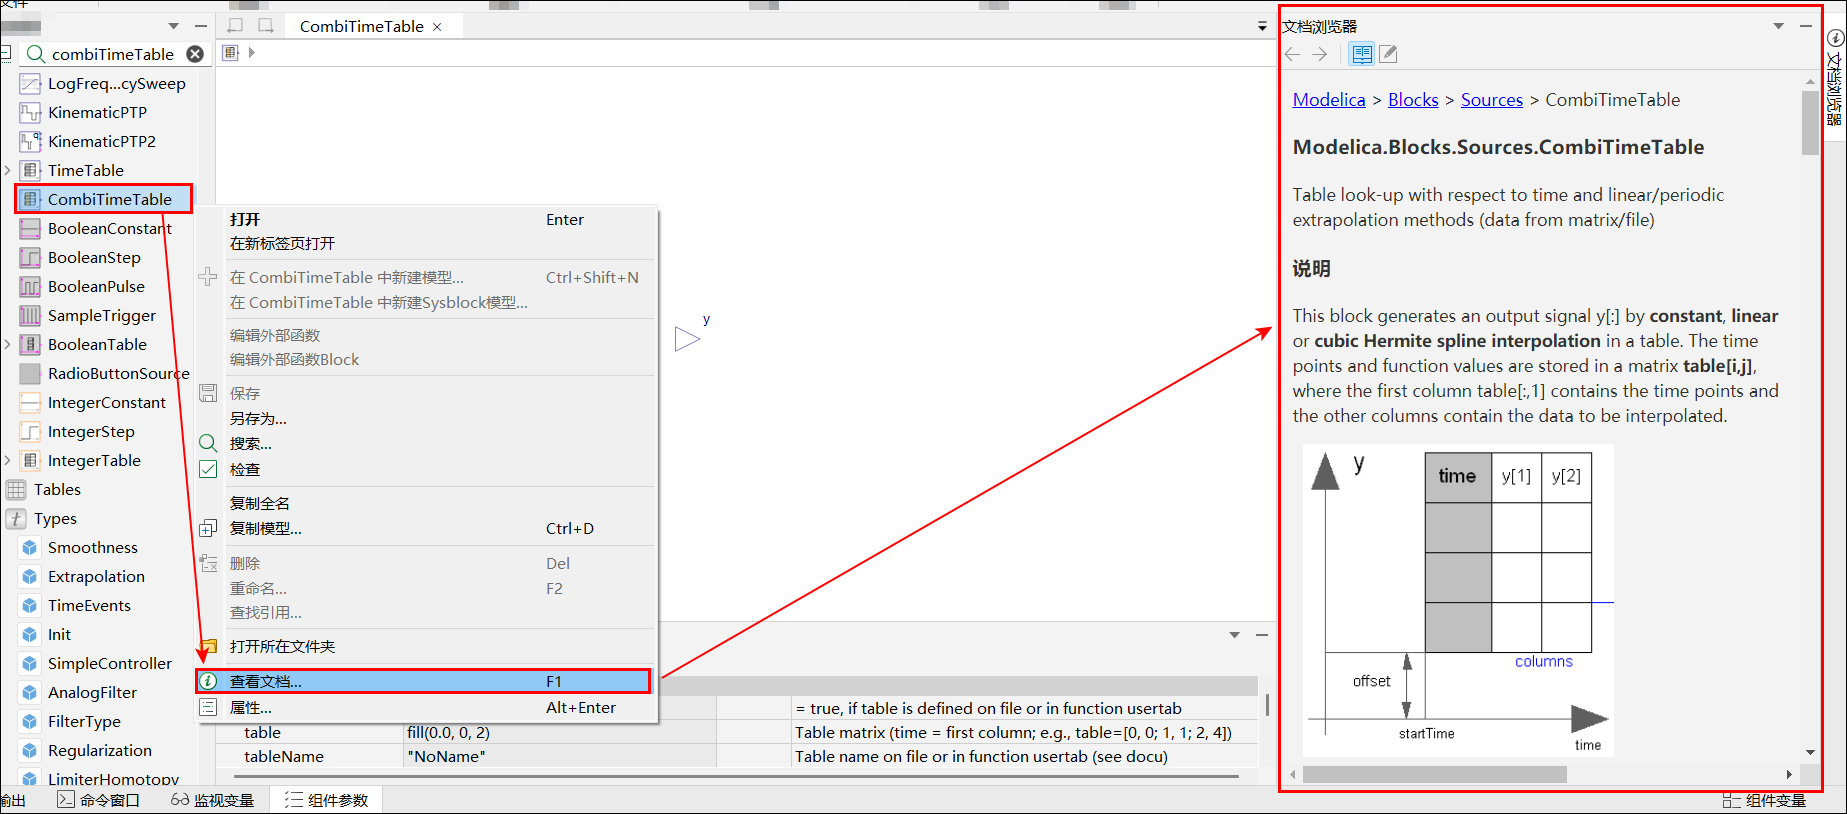Select 查看文档... in the context menu

pos(424,682)
